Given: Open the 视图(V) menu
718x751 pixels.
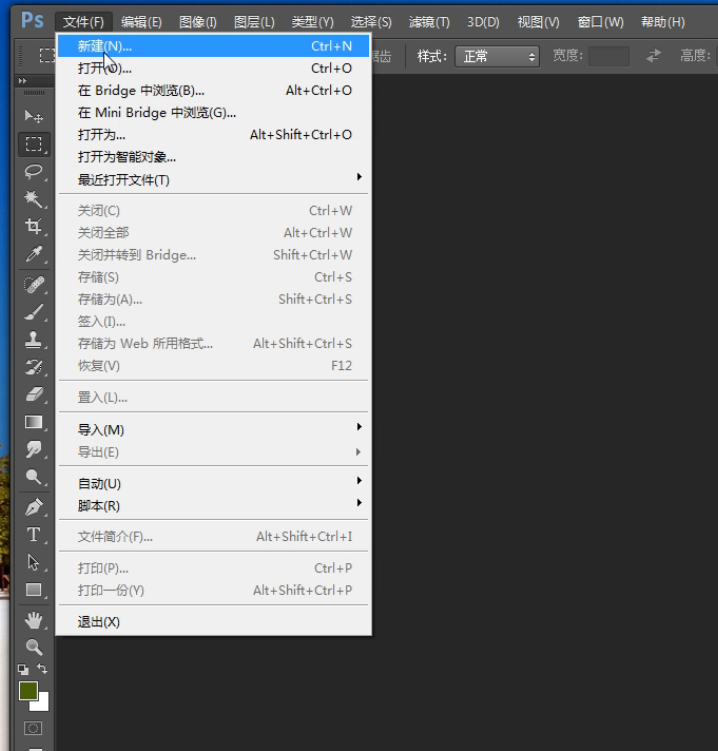Looking at the screenshot, I should (538, 22).
